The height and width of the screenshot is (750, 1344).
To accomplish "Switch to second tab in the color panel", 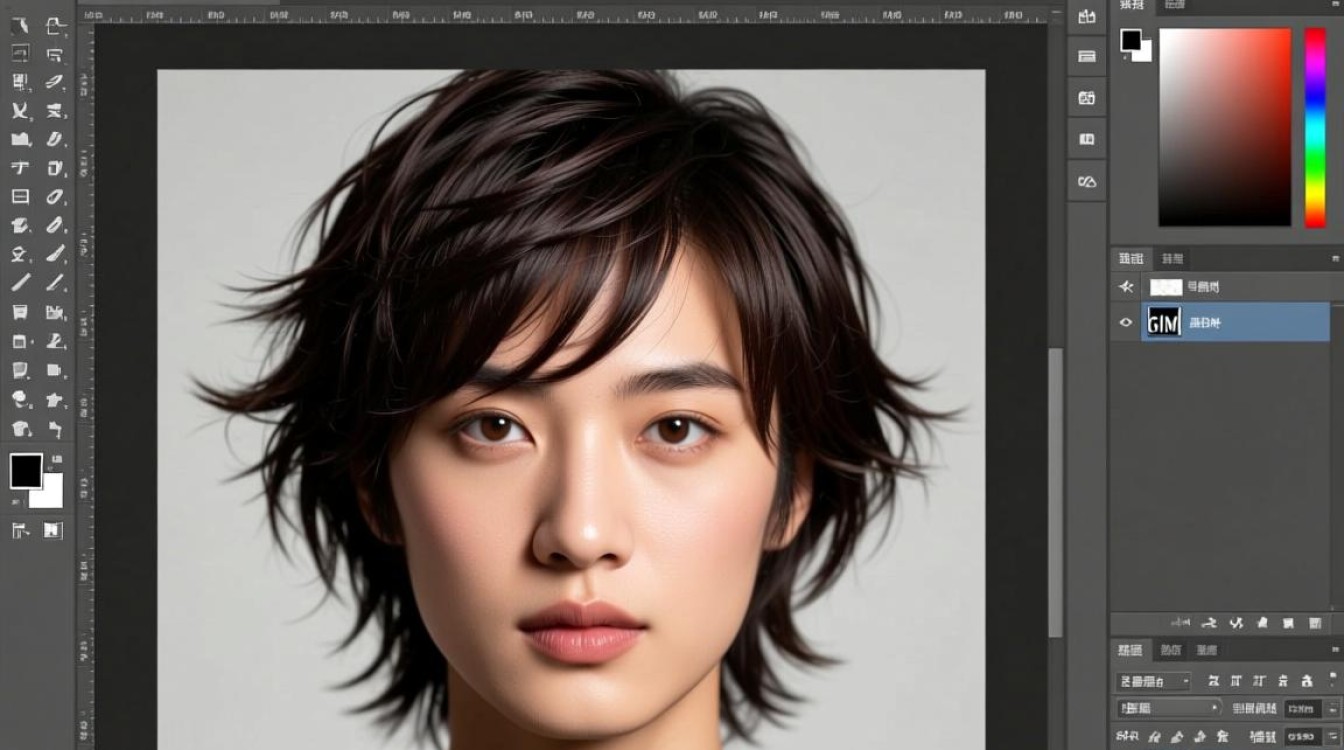I will (x=1174, y=5).
